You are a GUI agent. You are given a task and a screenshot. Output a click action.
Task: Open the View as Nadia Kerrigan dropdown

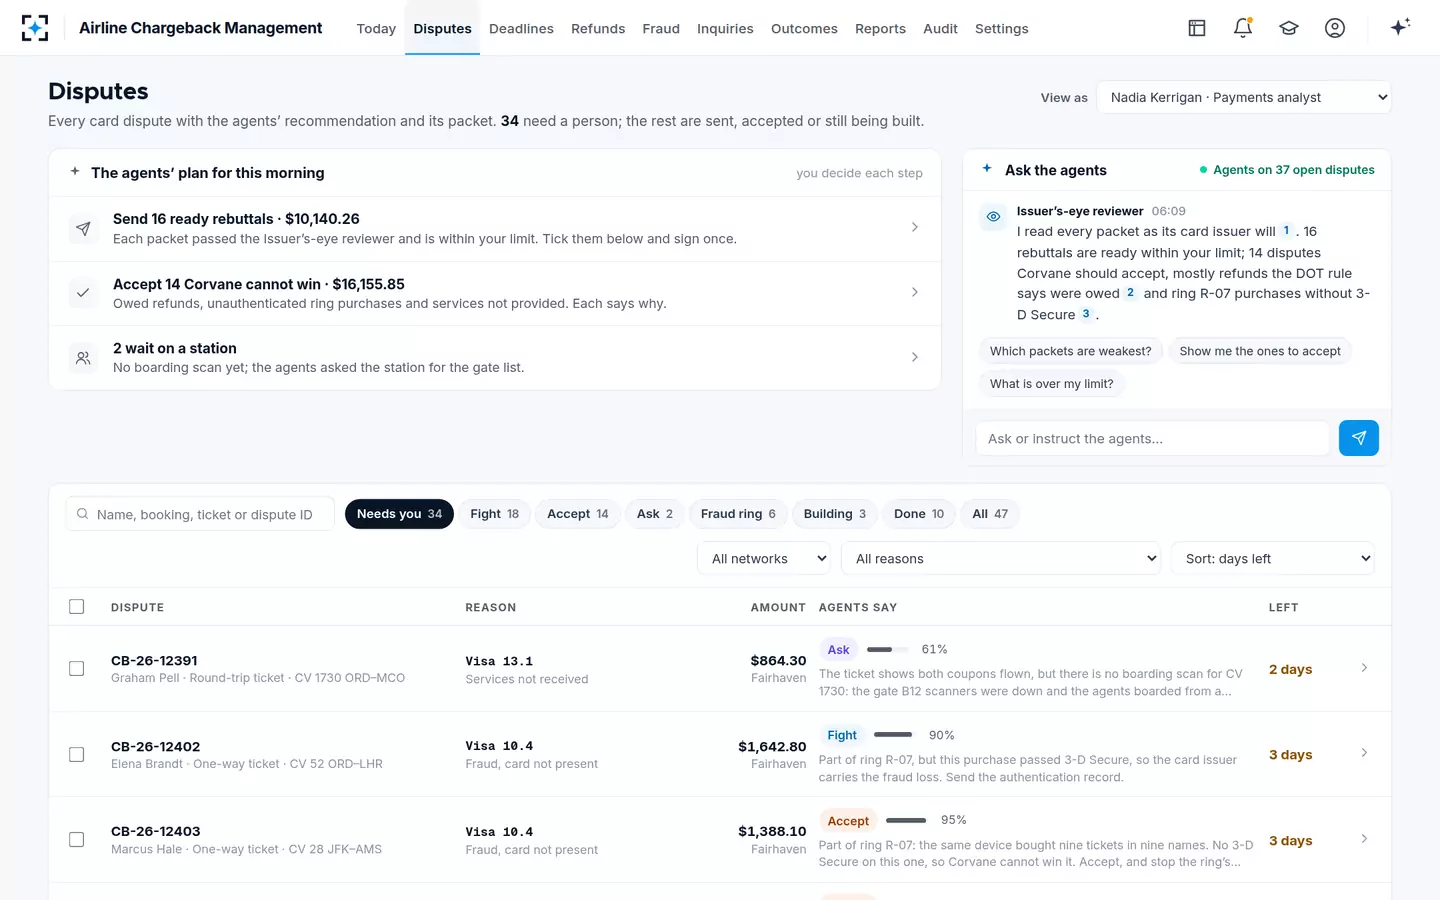point(1244,97)
